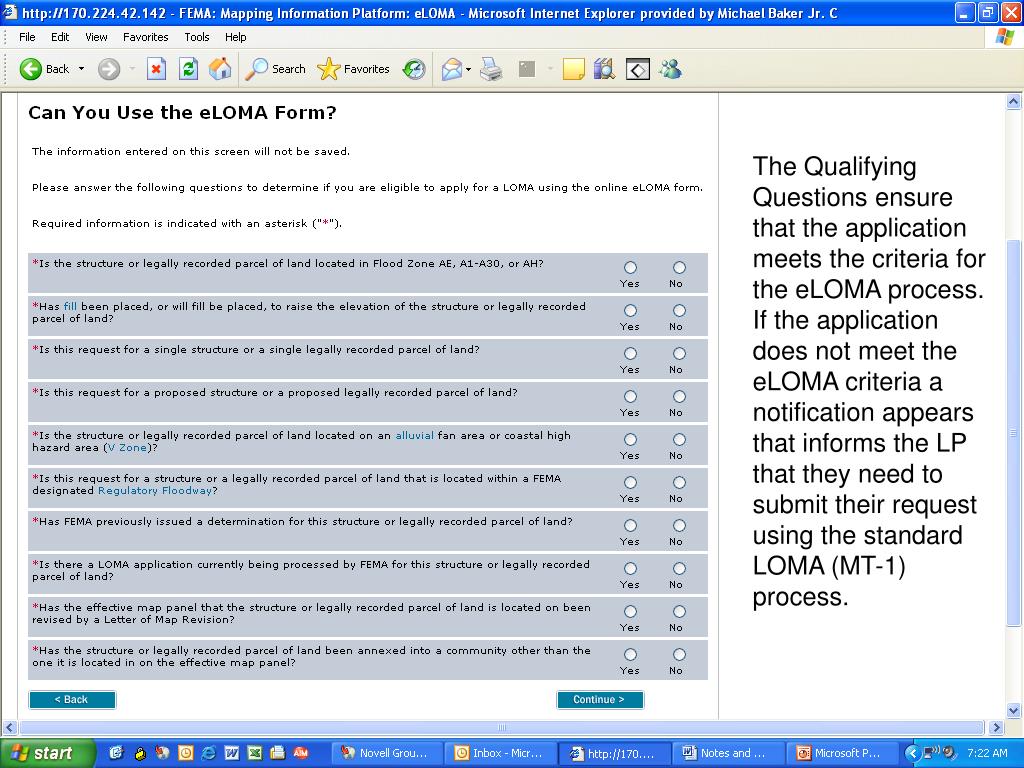The image size is (1024, 768).
Task: Open the File menu
Action: tap(27, 37)
